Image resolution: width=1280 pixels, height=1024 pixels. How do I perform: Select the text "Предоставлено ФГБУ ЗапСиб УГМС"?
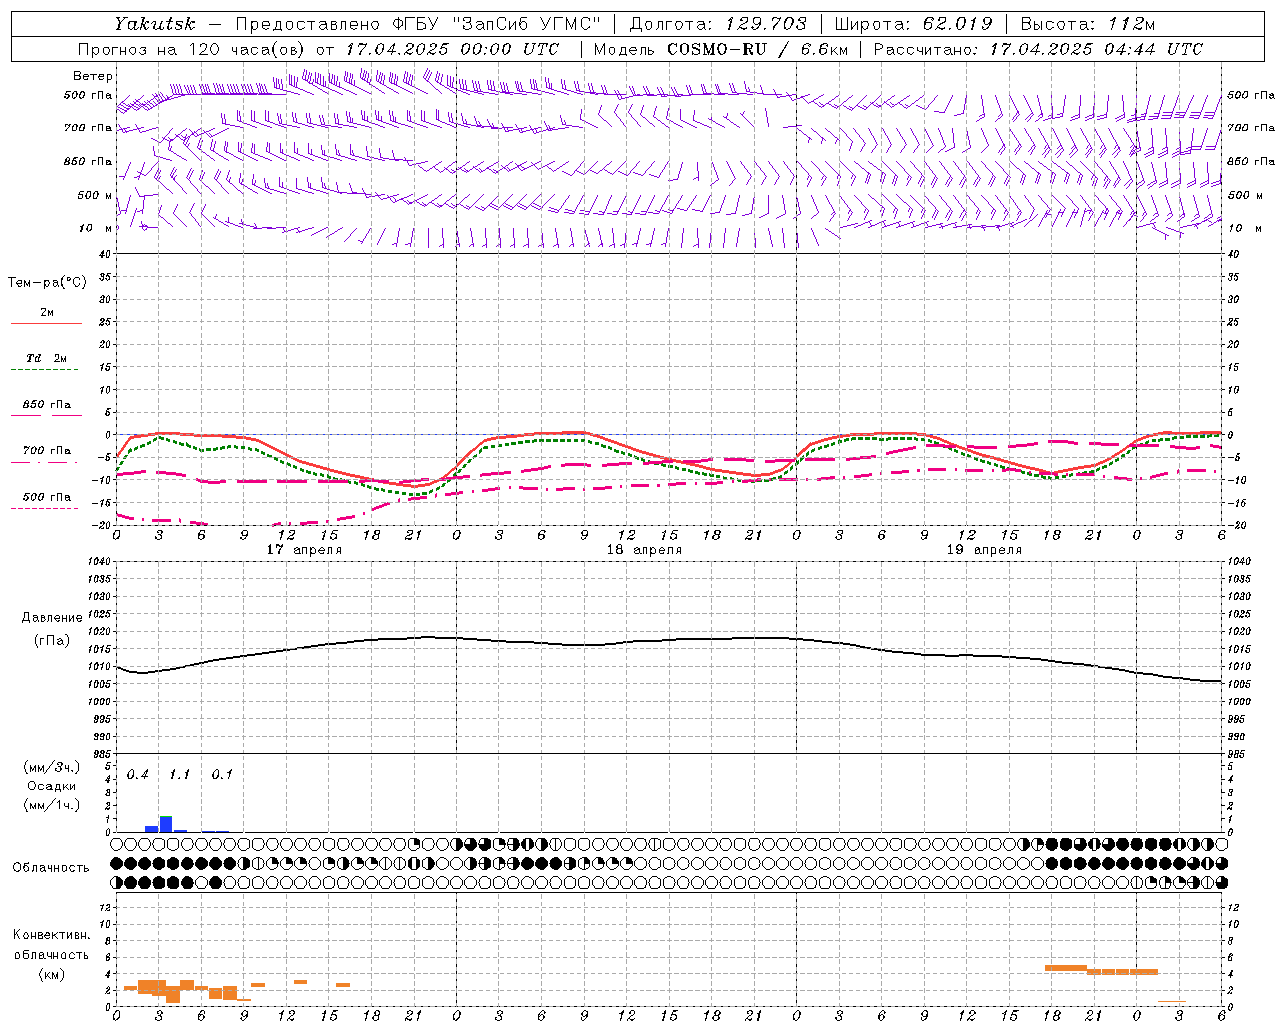418,24
